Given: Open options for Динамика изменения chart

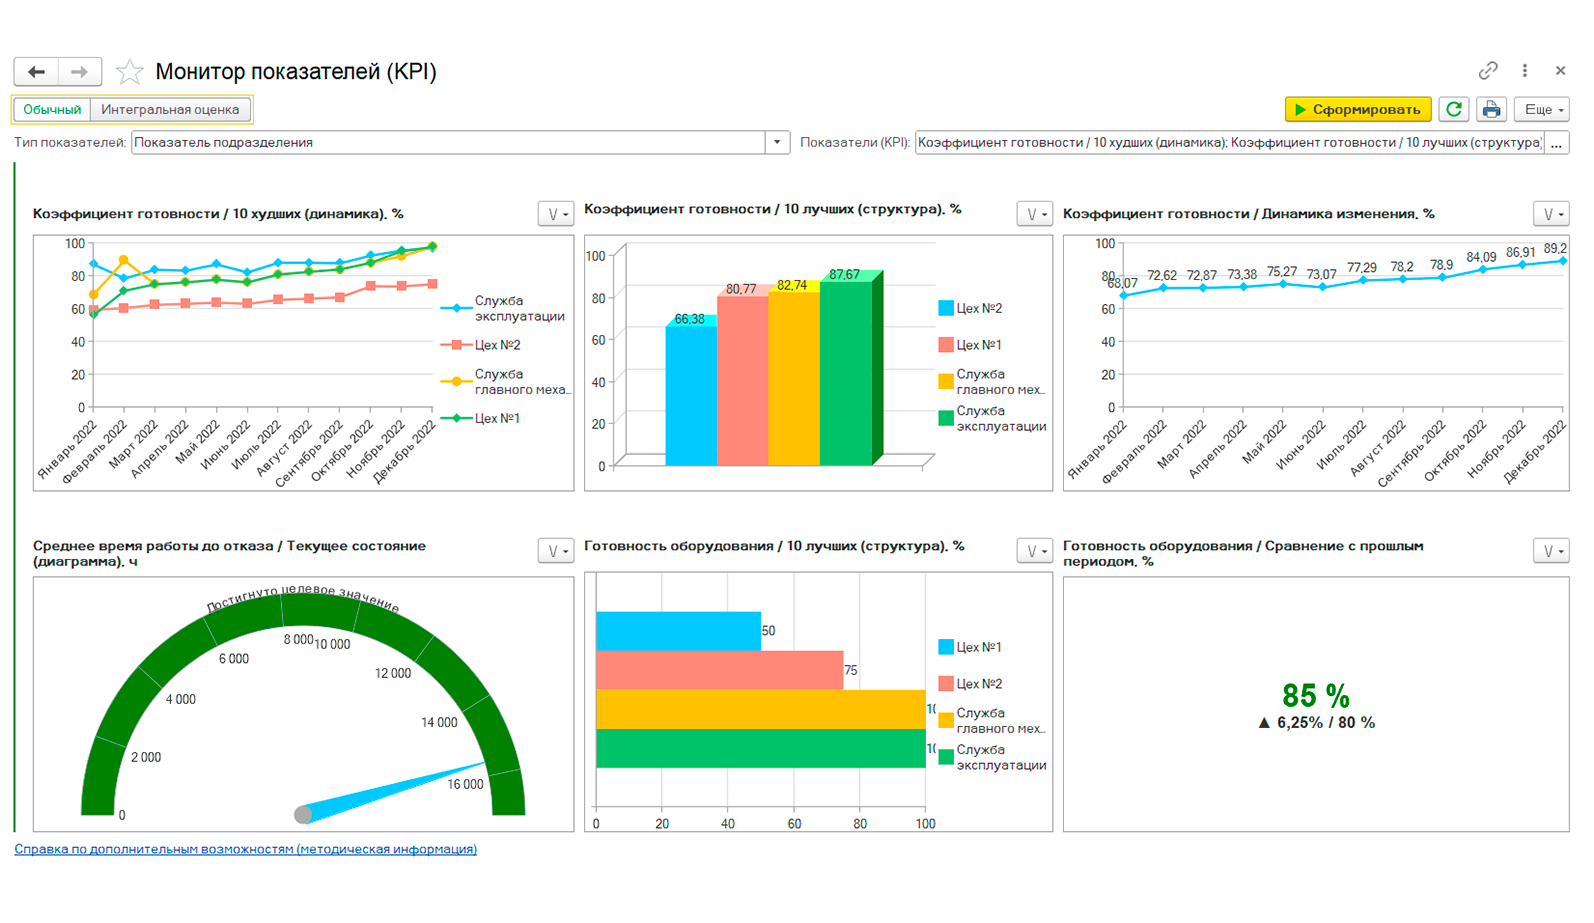Looking at the screenshot, I should (x=1550, y=214).
